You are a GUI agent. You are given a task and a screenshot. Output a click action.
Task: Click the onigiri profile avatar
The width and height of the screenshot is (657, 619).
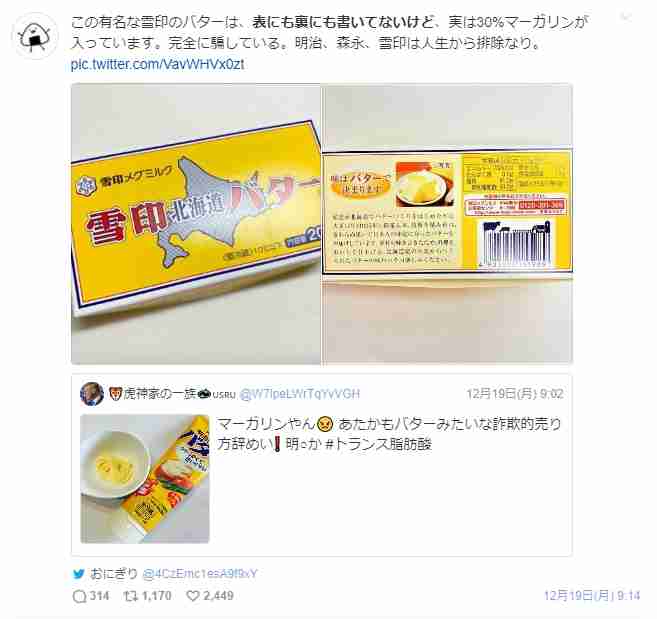point(35,36)
